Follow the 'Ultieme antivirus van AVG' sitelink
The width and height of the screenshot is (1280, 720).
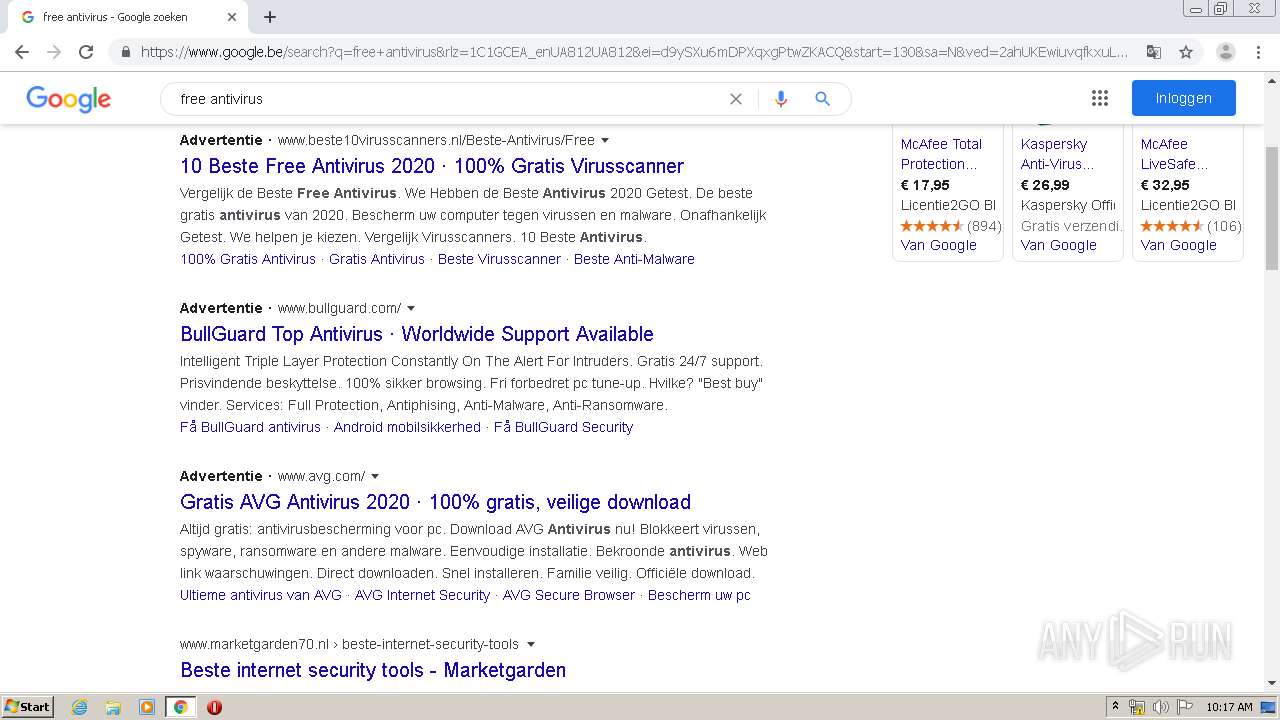tap(261, 595)
